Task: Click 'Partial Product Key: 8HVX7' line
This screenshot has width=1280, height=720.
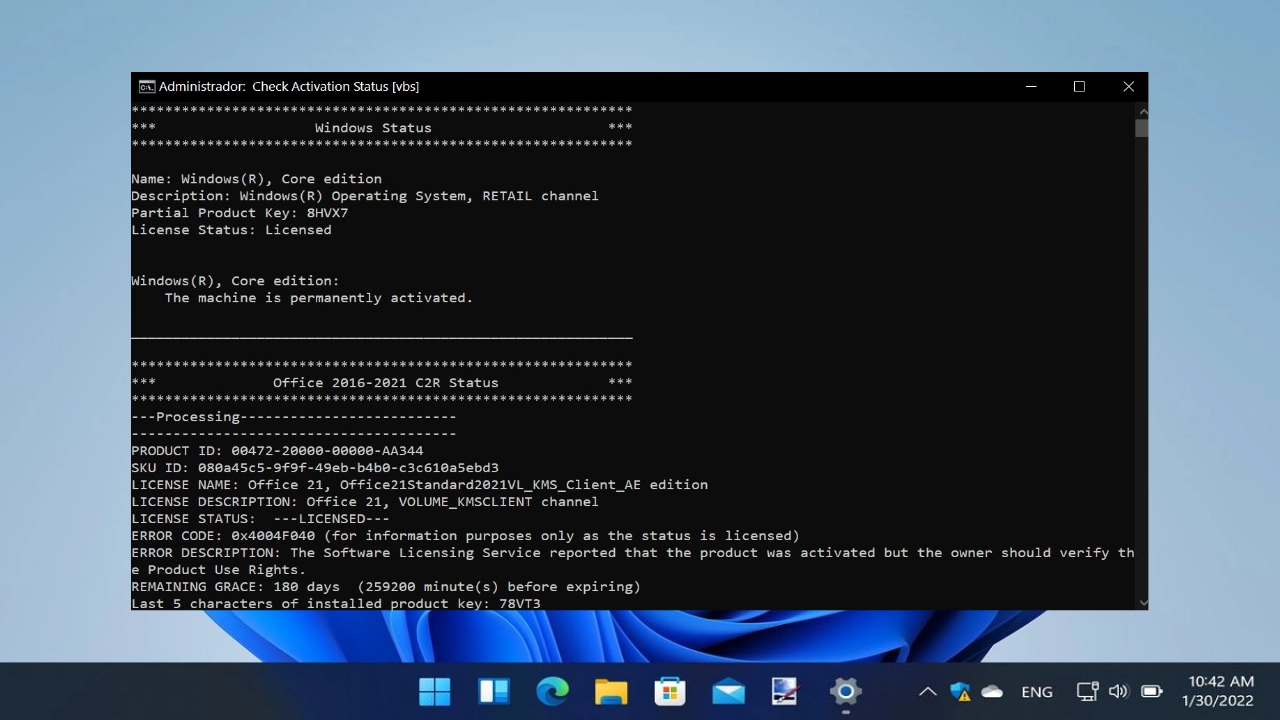Action: [240, 213]
